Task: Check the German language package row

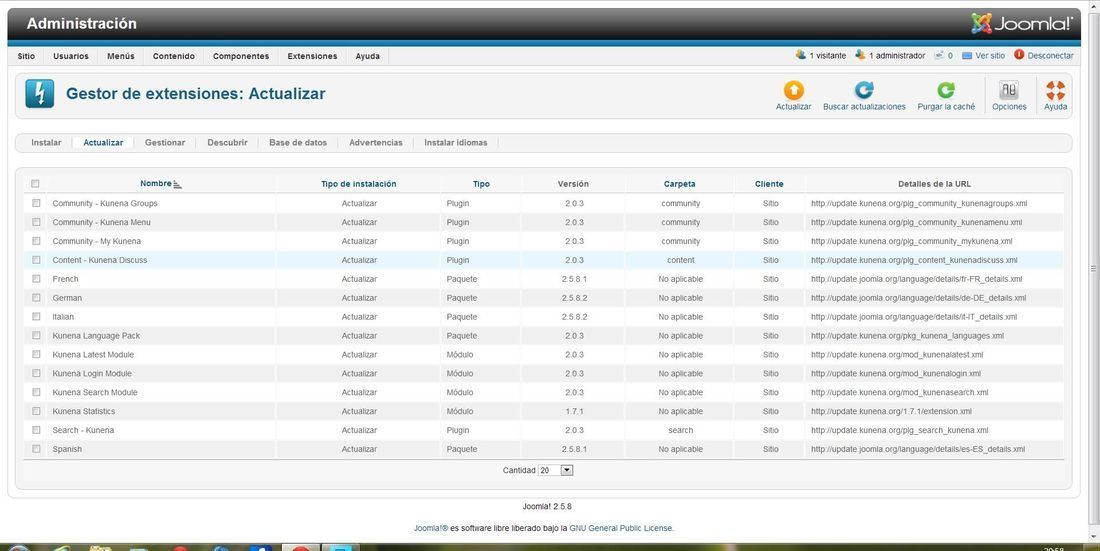Action: (36, 298)
